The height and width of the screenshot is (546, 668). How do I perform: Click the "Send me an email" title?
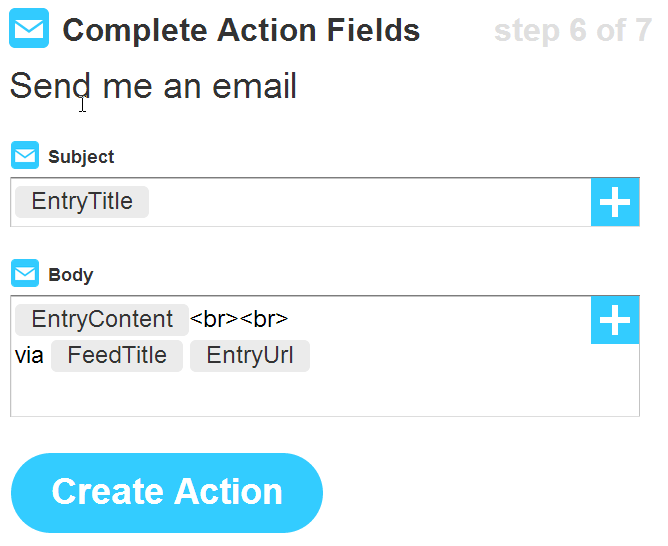click(153, 86)
